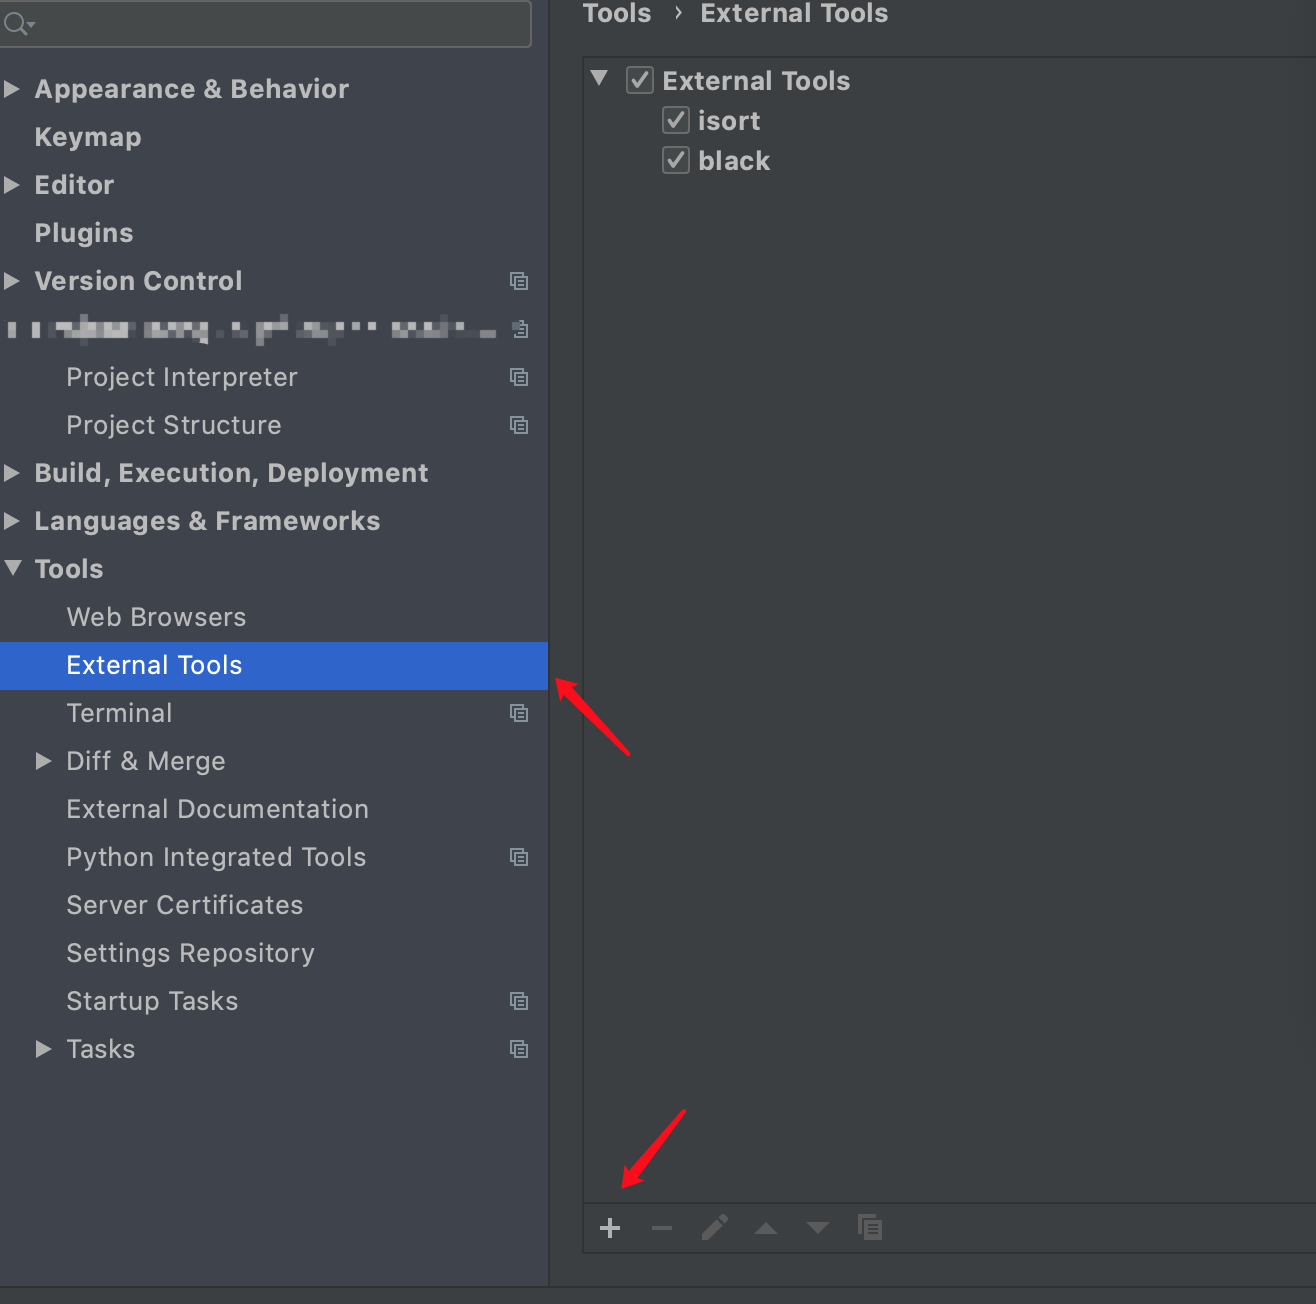Select the Web Browsers settings page
The image size is (1316, 1304).
(156, 617)
